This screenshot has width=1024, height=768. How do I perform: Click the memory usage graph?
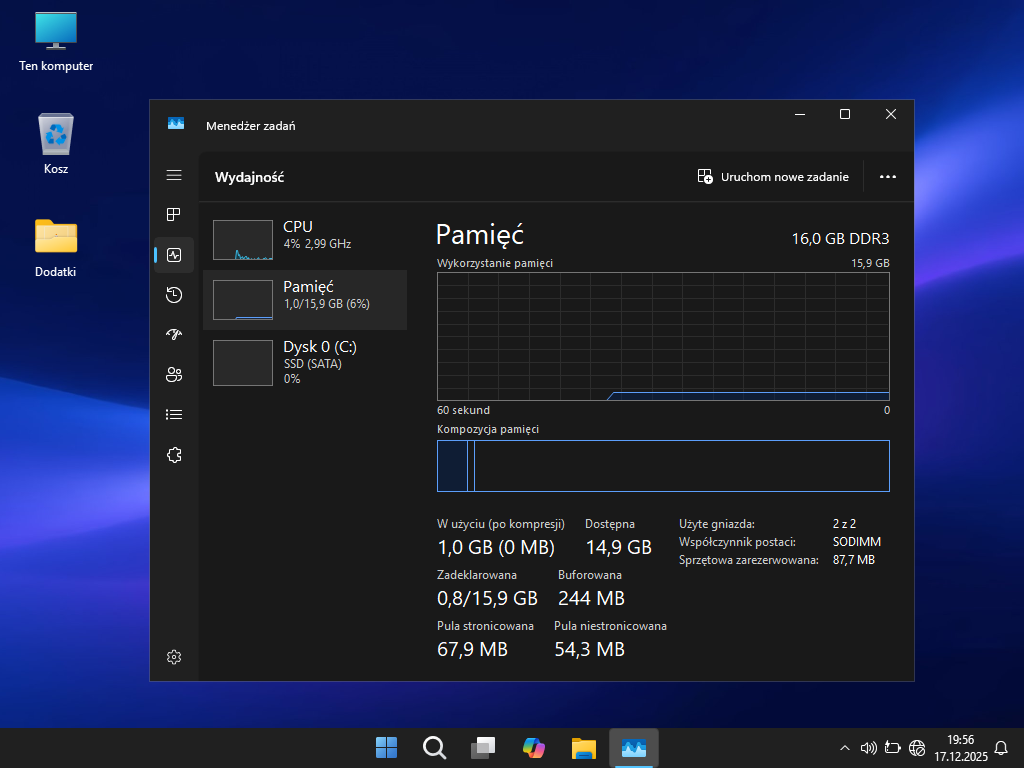663,337
